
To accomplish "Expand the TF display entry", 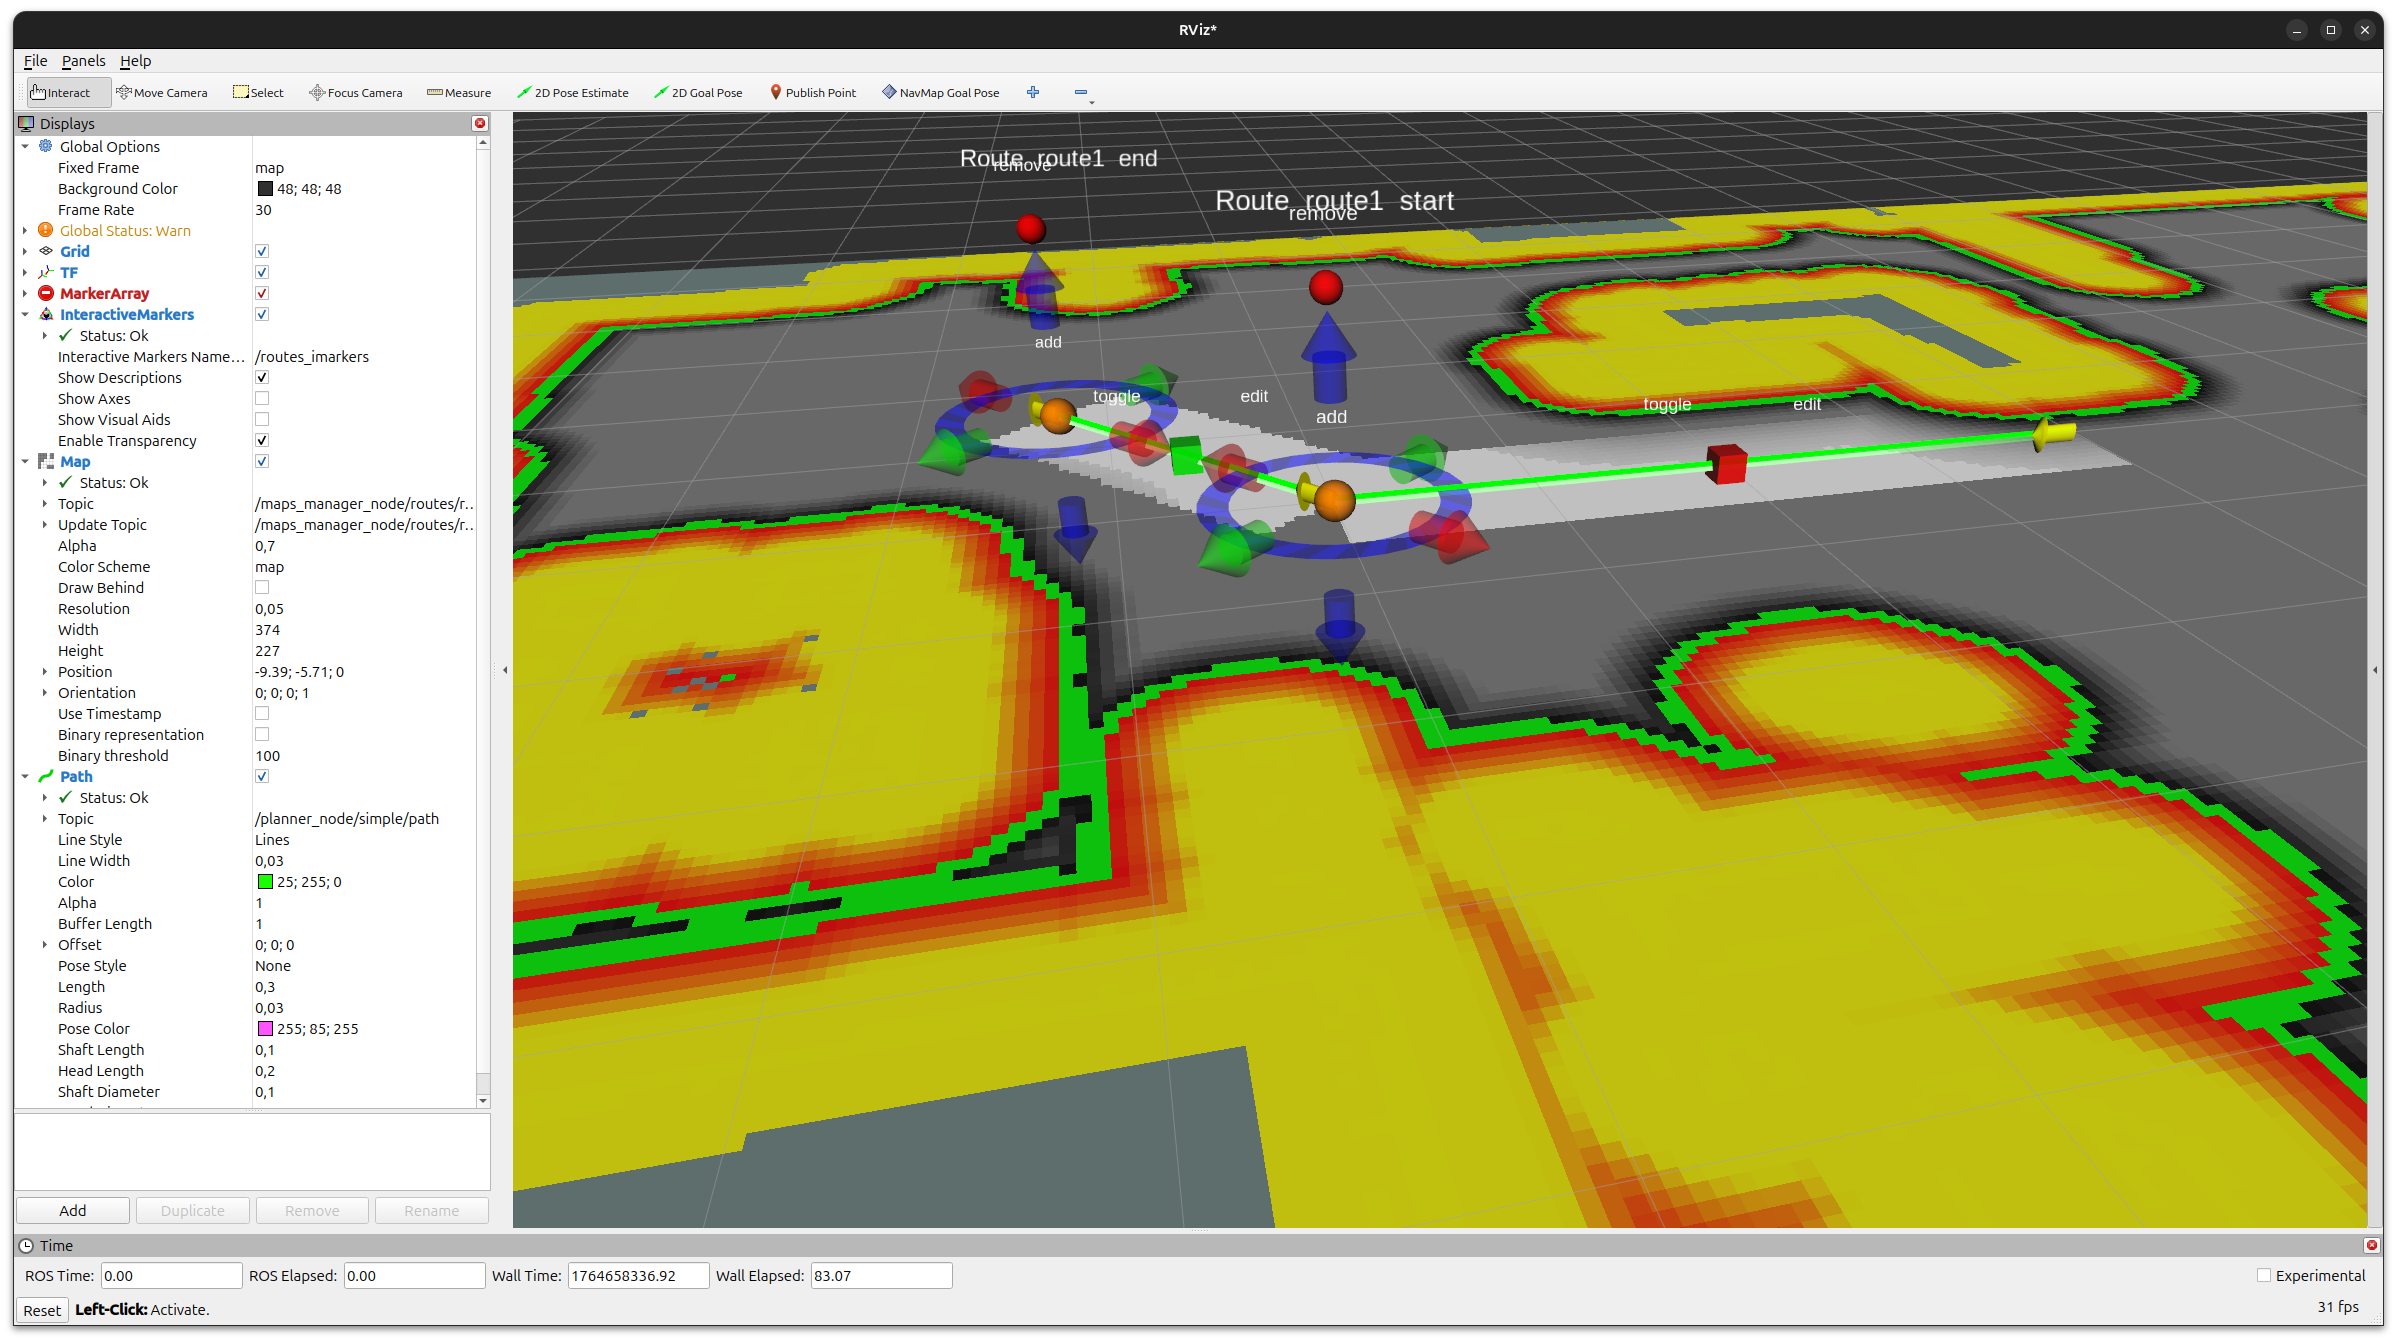I will 25,272.
